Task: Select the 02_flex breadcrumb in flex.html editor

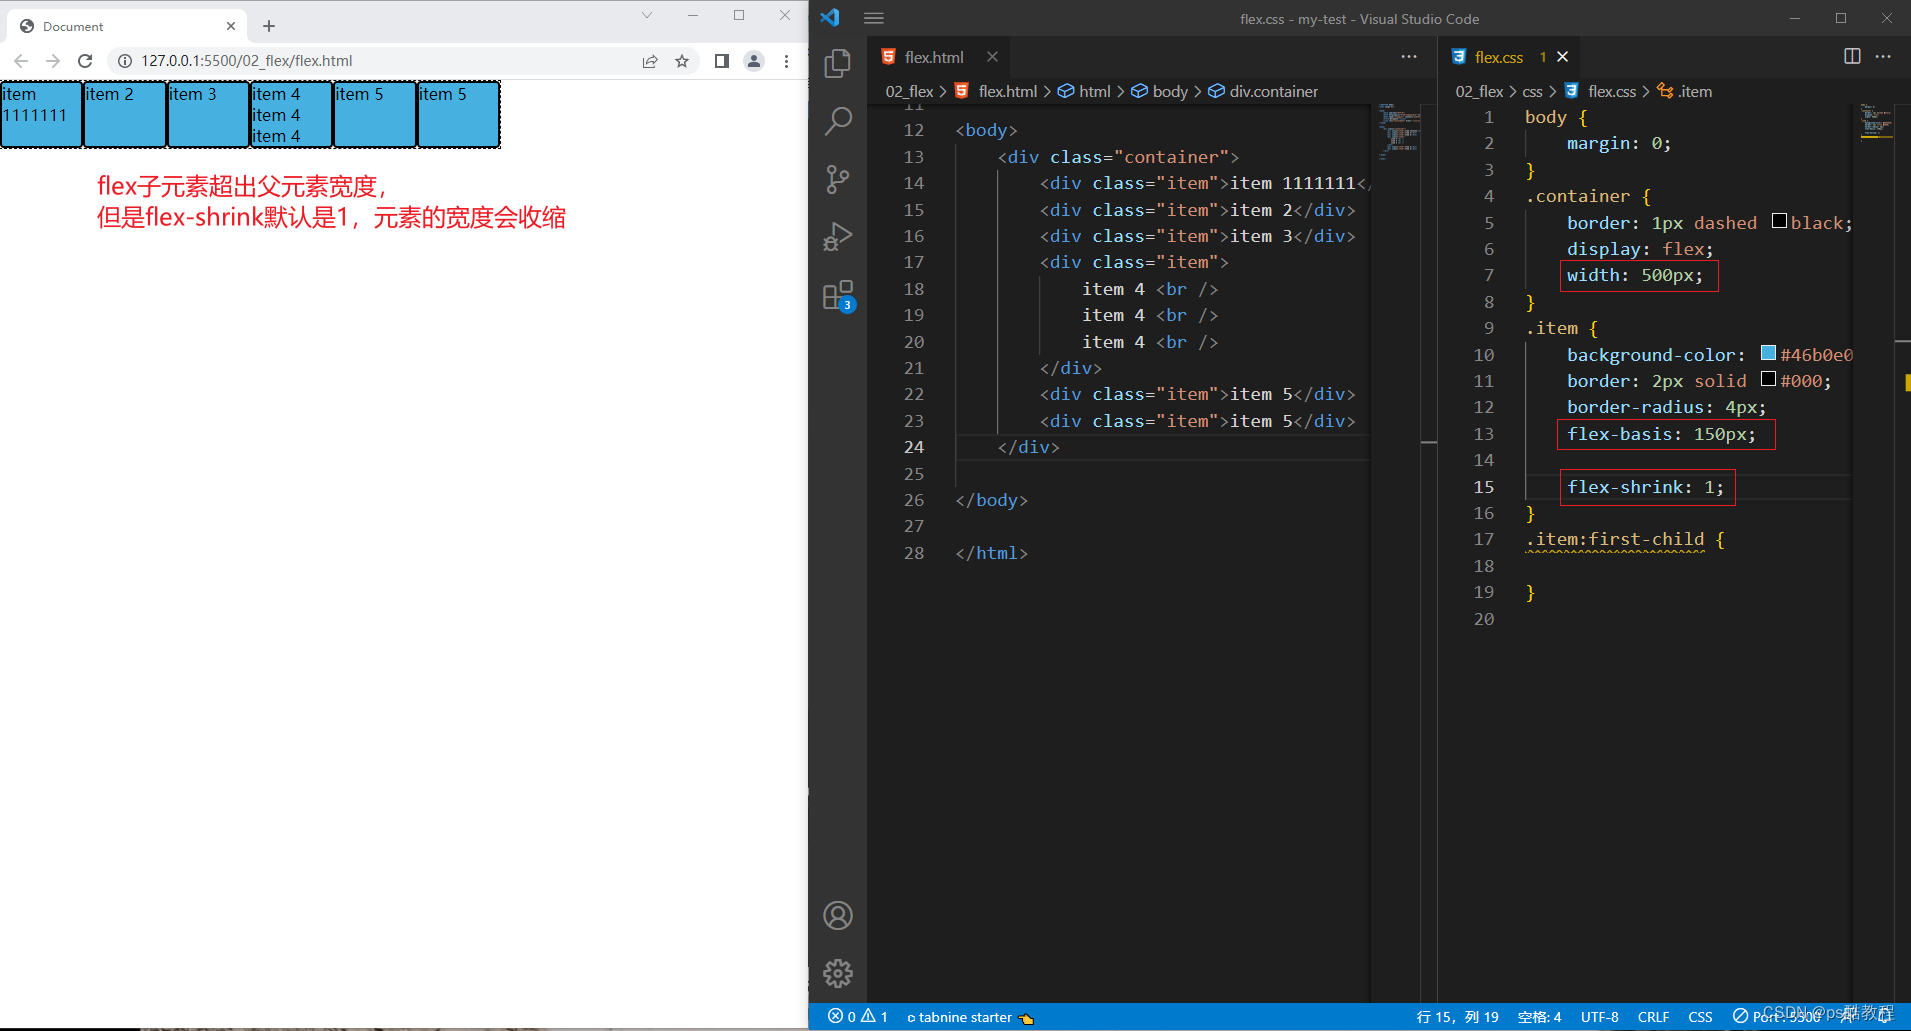Action: point(909,91)
